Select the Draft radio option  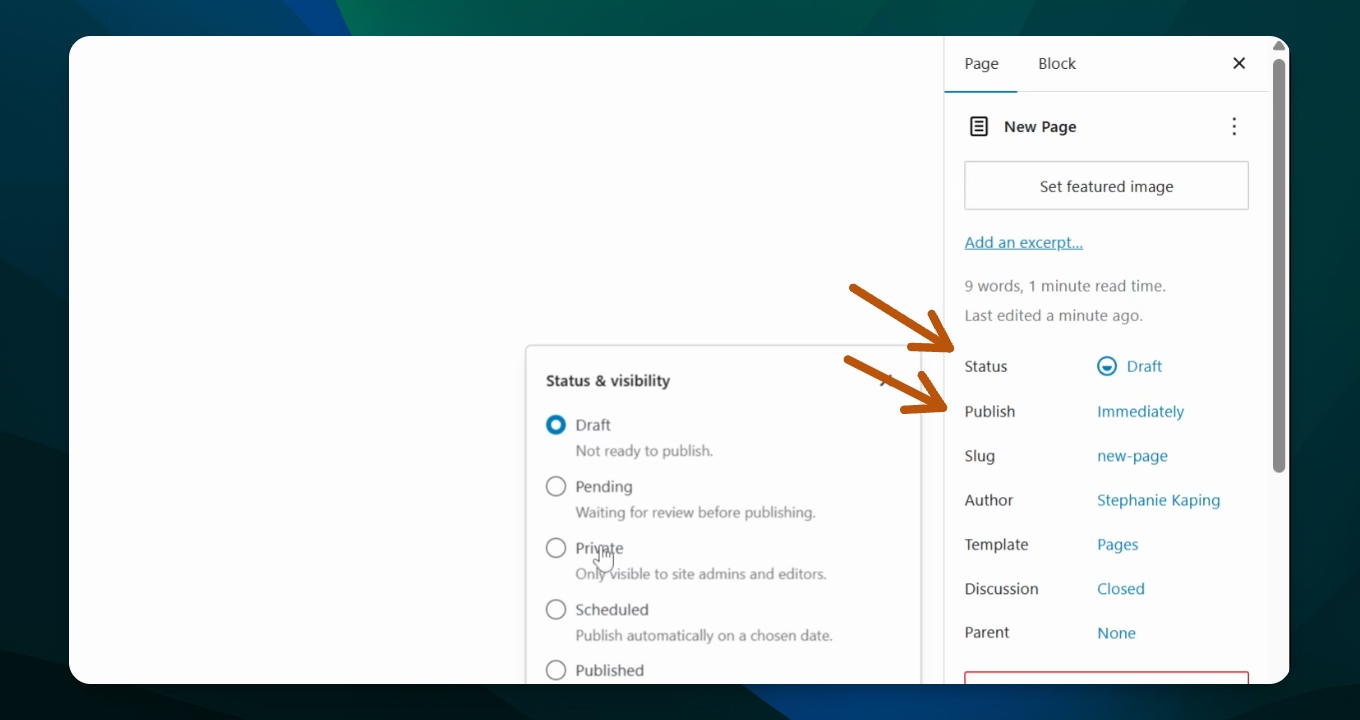(556, 425)
